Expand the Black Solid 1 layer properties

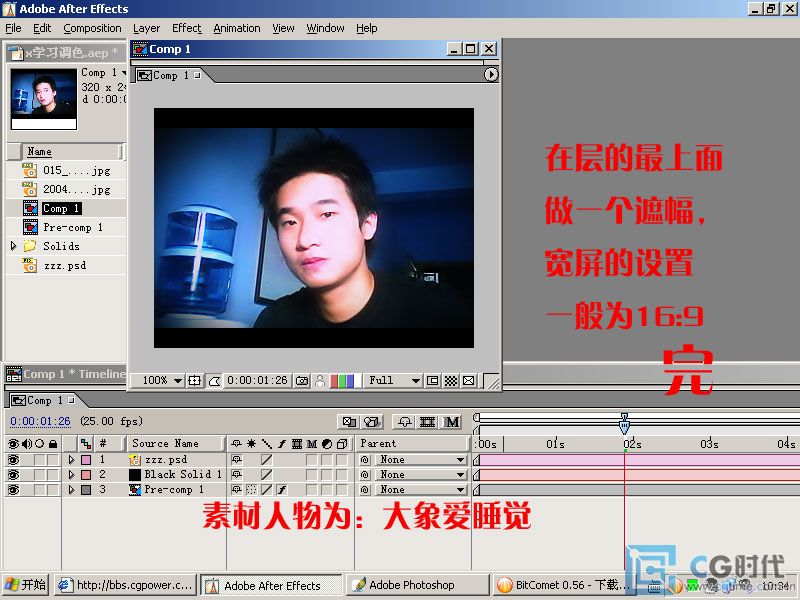[71, 474]
